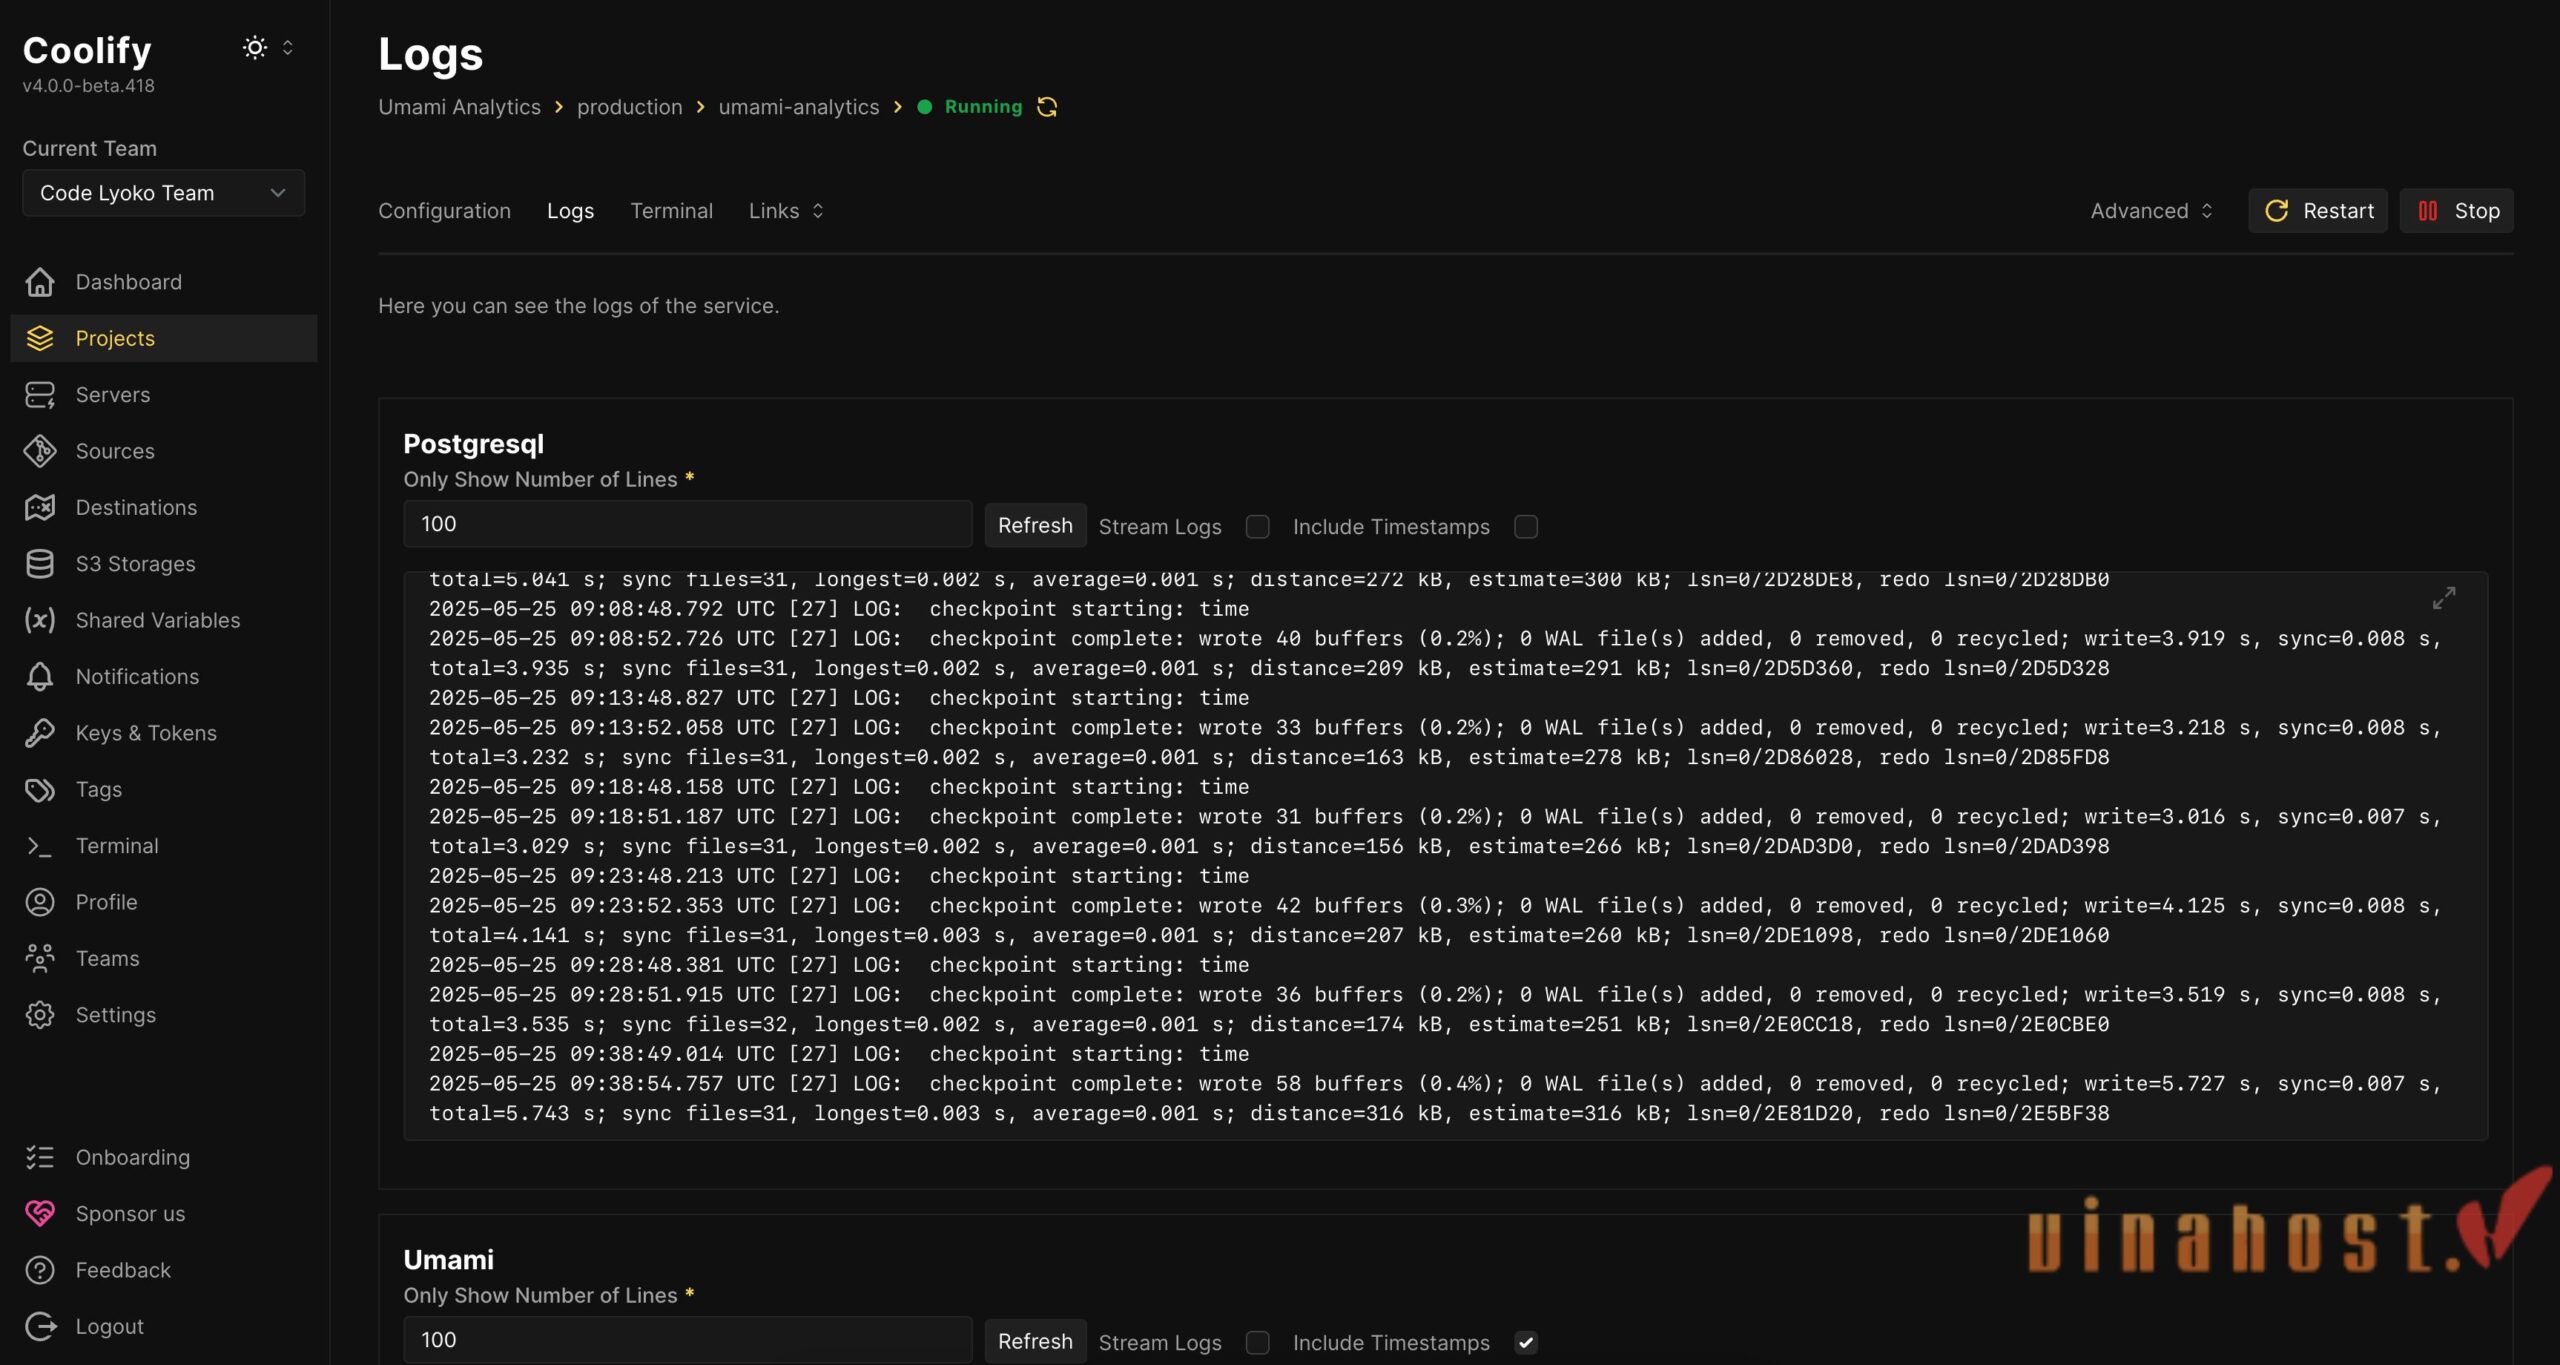Click the Keys & Tokens key icon
The height and width of the screenshot is (1365, 2560).
click(x=40, y=733)
